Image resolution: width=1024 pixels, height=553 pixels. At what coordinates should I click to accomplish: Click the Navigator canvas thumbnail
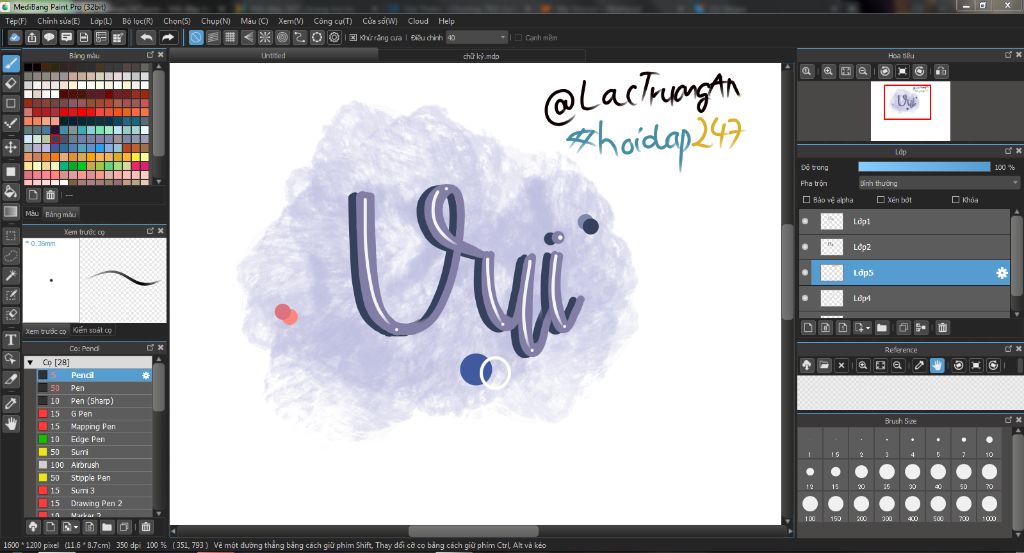[x=910, y=110]
